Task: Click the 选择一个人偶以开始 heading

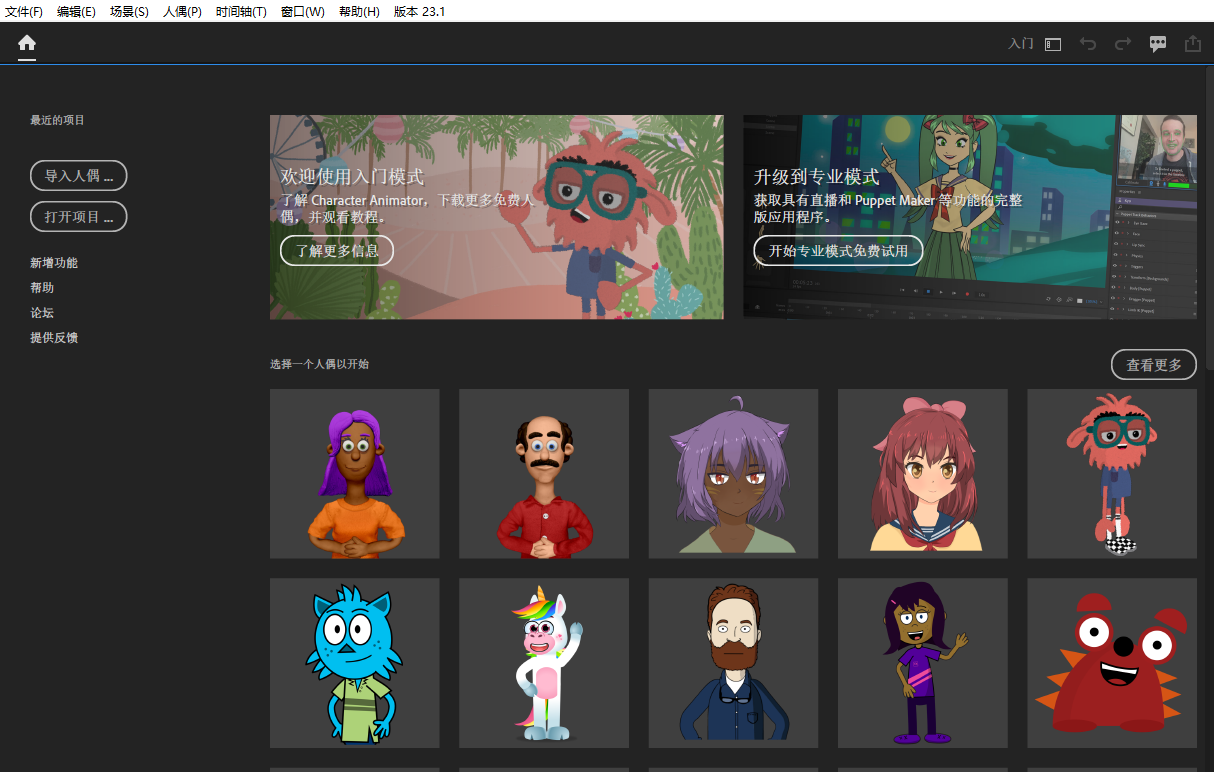Action: 319,364
